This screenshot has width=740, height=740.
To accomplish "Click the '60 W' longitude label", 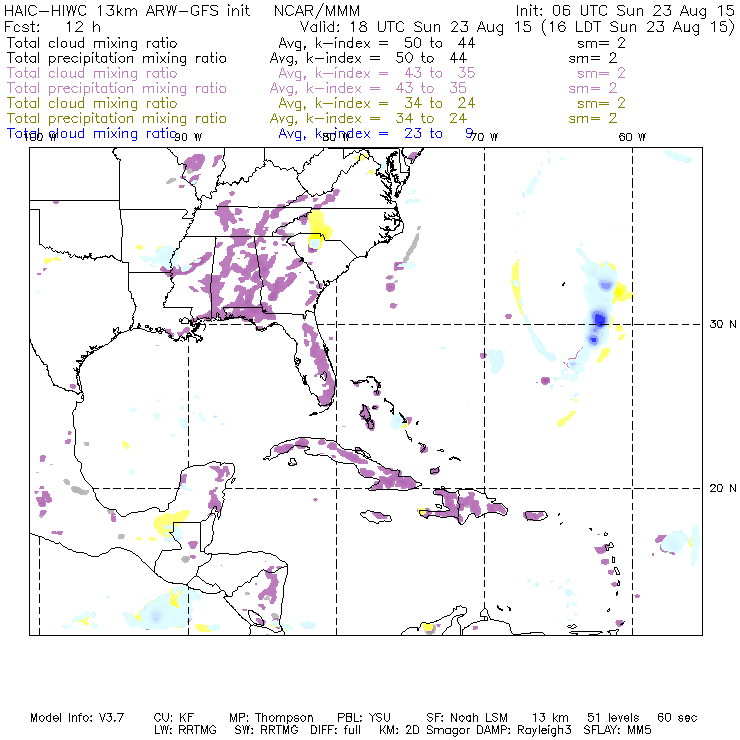I will click(x=632, y=137).
